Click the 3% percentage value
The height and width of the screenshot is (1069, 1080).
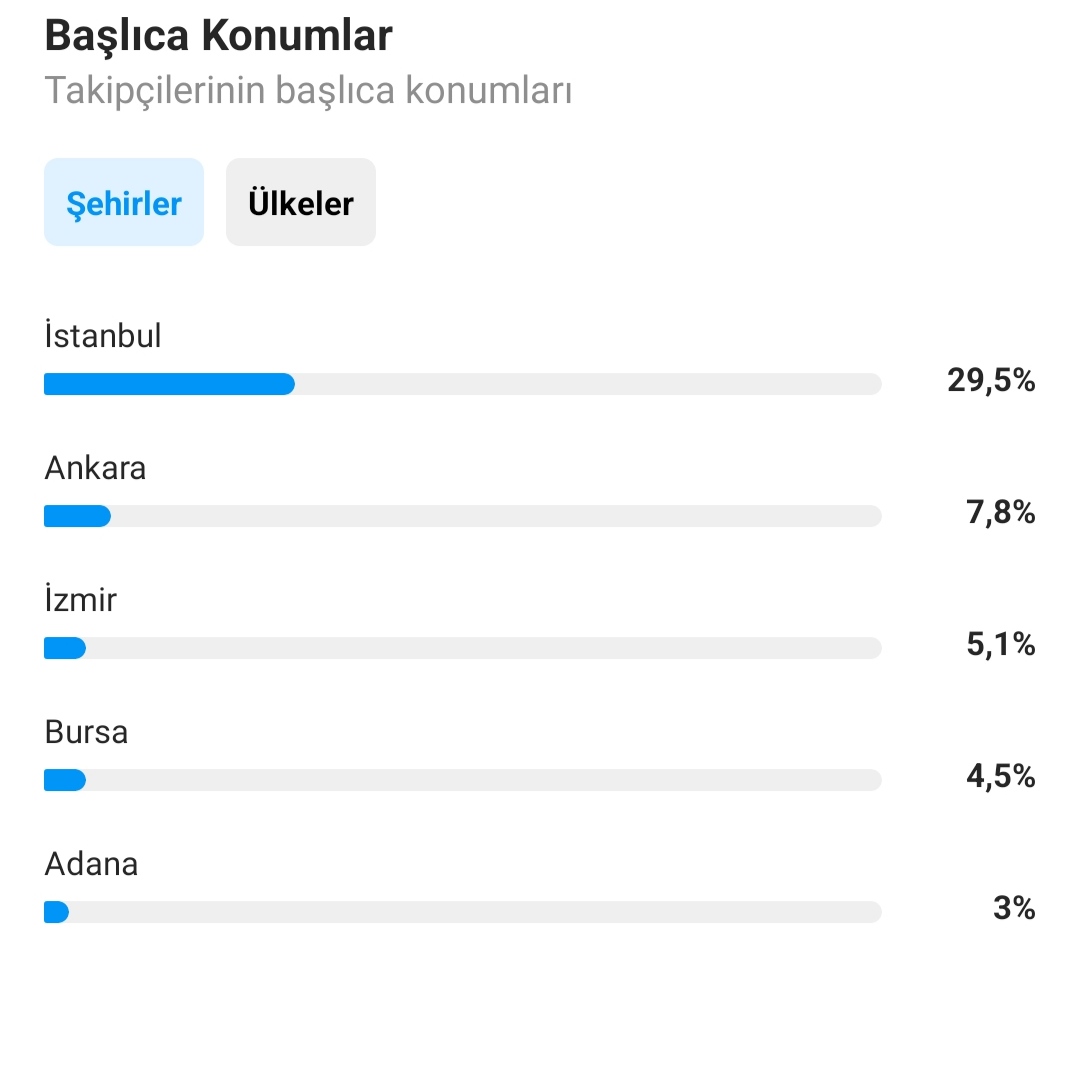tap(1015, 908)
